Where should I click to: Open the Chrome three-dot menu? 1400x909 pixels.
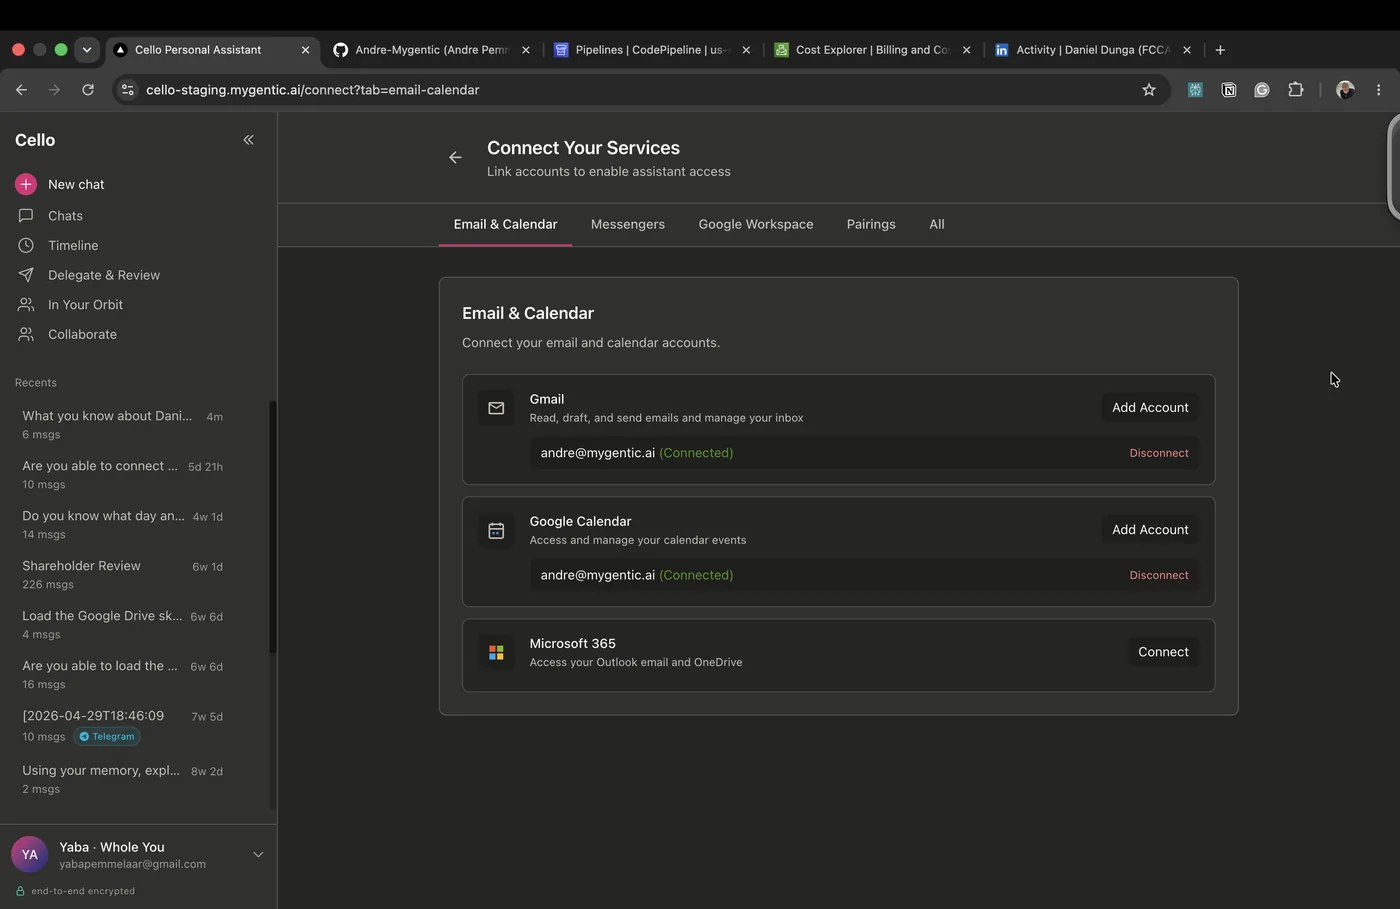1378,90
